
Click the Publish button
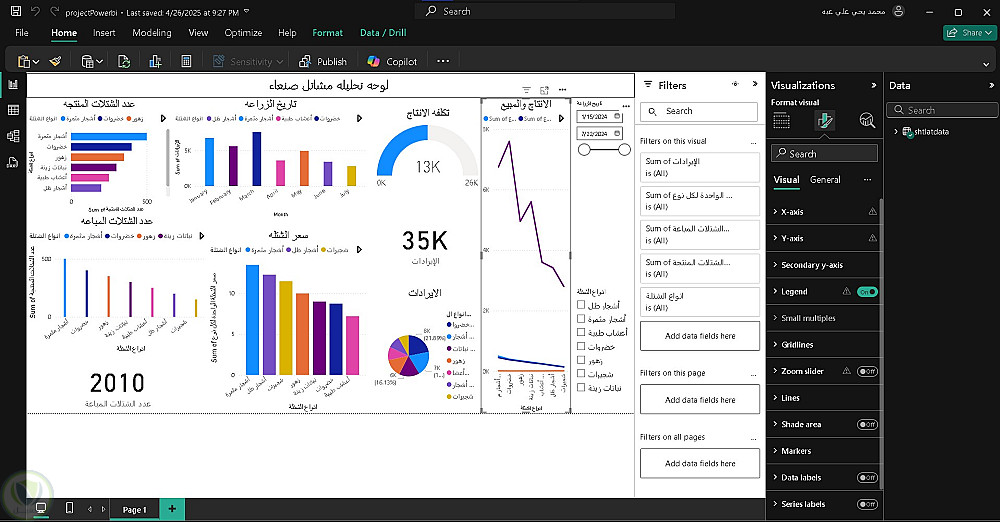pyautogui.click(x=323, y=61)
